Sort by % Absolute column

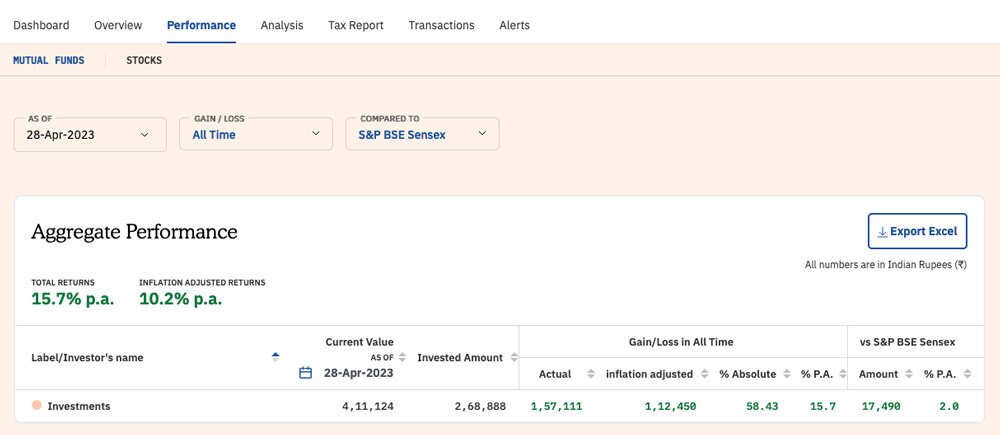click(x=787, y=374)
